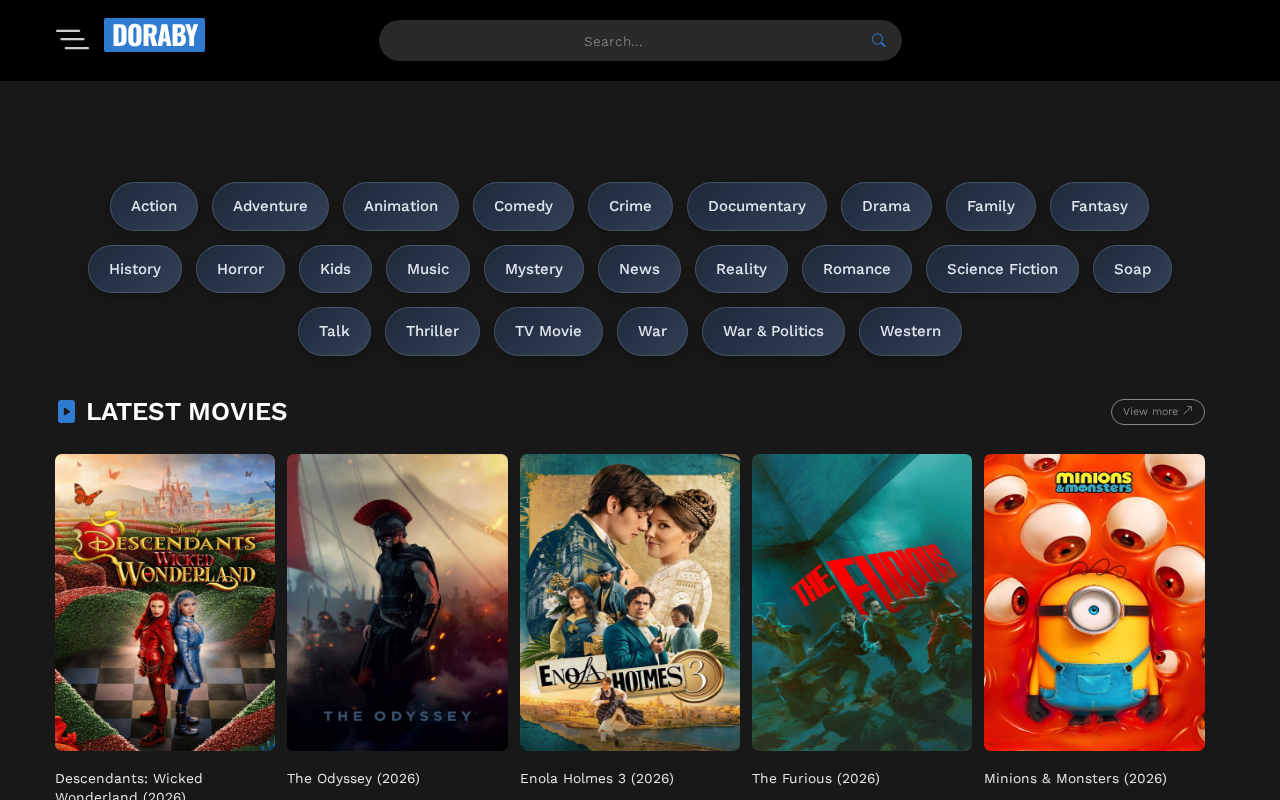
Task: Select the Adventure genre
Action: click(x=270, y=206)
